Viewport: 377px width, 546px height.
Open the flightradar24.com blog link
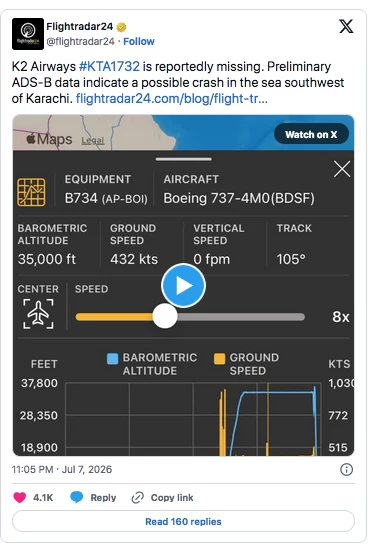point(172,99)
